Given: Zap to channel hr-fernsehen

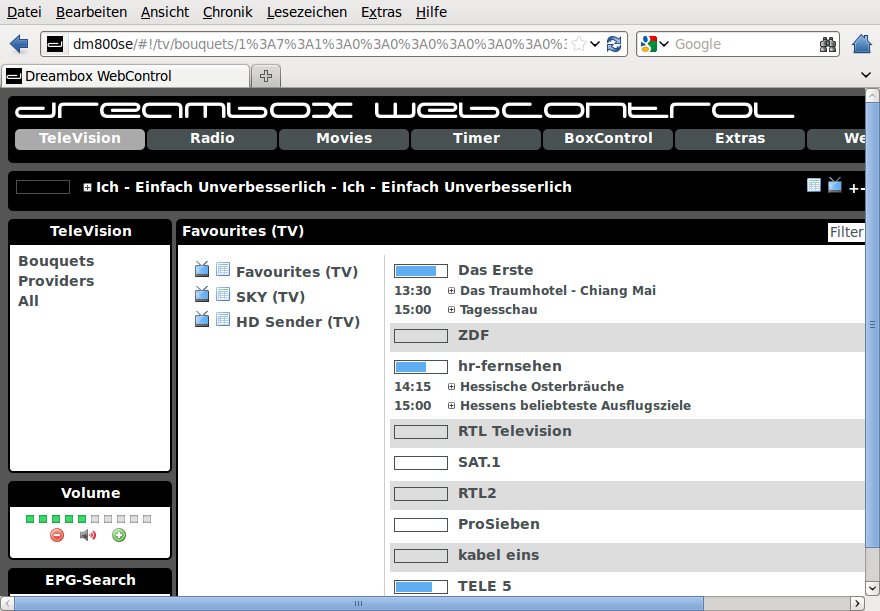Looking at the screenshot, I should click(x=510, y=366).
